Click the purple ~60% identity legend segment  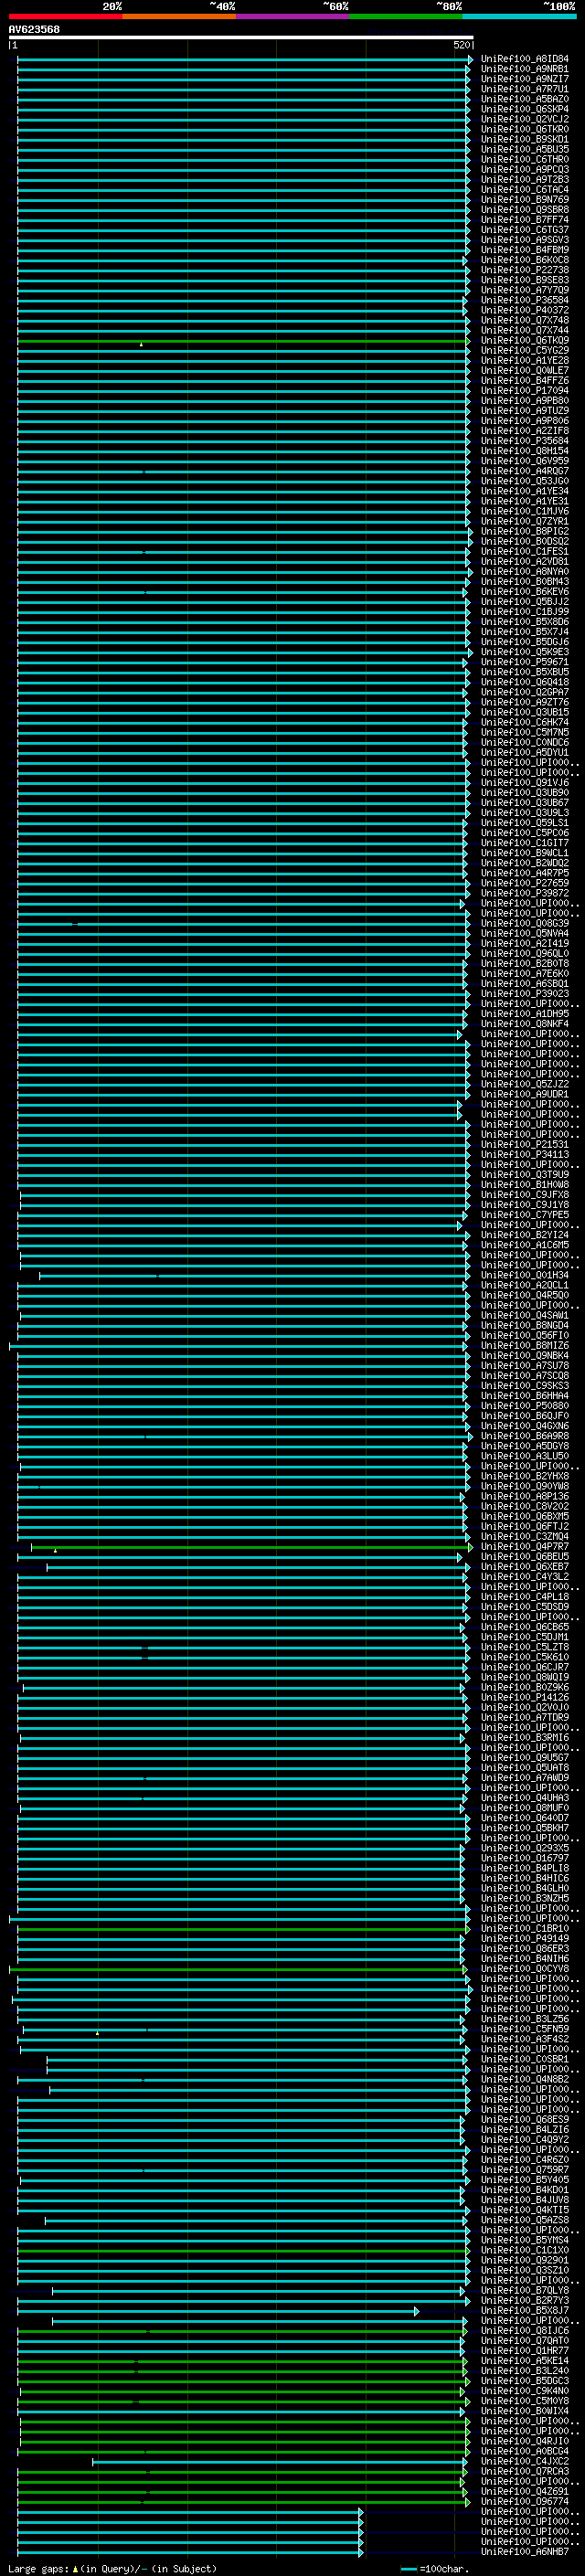(292, 17)
